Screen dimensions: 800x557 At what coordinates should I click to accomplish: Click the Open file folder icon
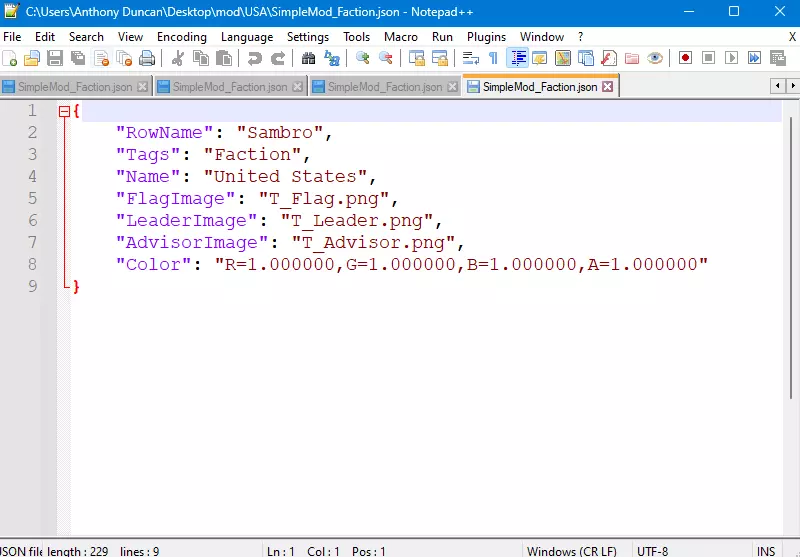(x=32, y=59)
